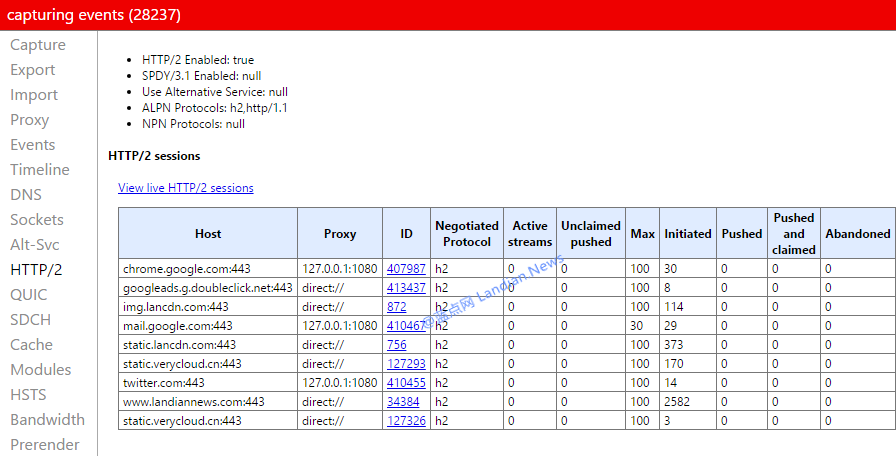Select the Events tab
Image resolution: width=896 pixels, height=456 pixels.
click(x=33, y=145)
